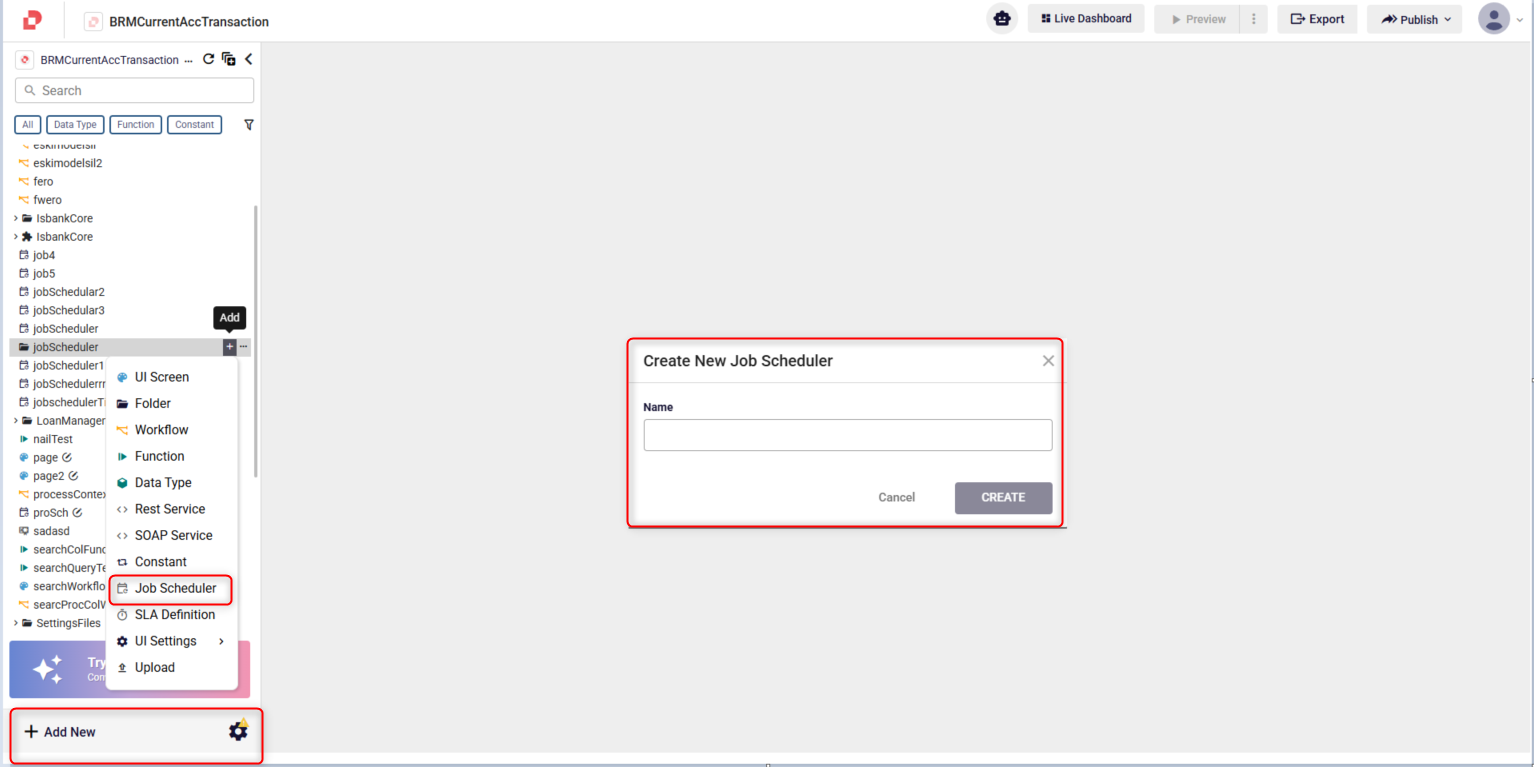Open the Publish dropdown
This screenshot has height=767, width=1534.
(x=1414, y=19)
